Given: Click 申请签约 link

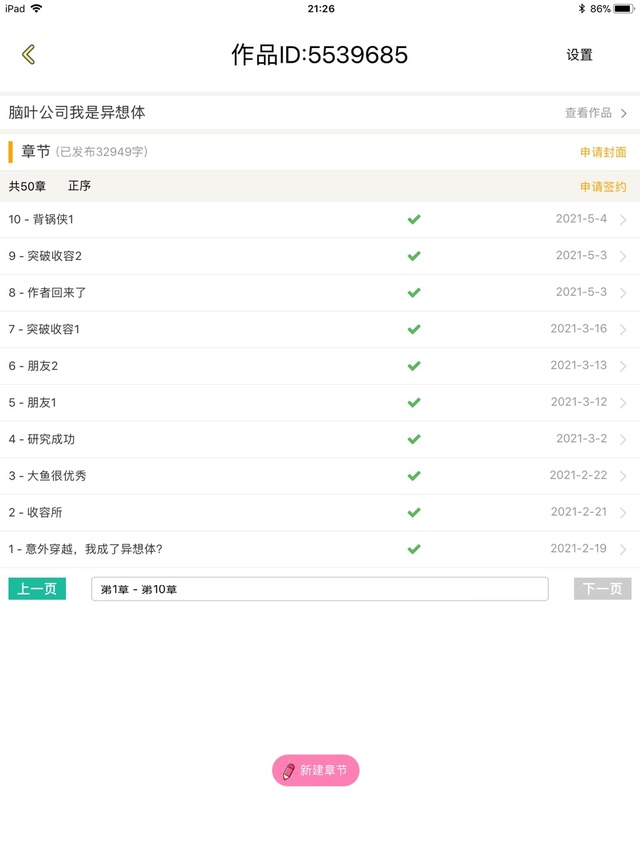Looking at the screenshot, I should pos(603,187).
